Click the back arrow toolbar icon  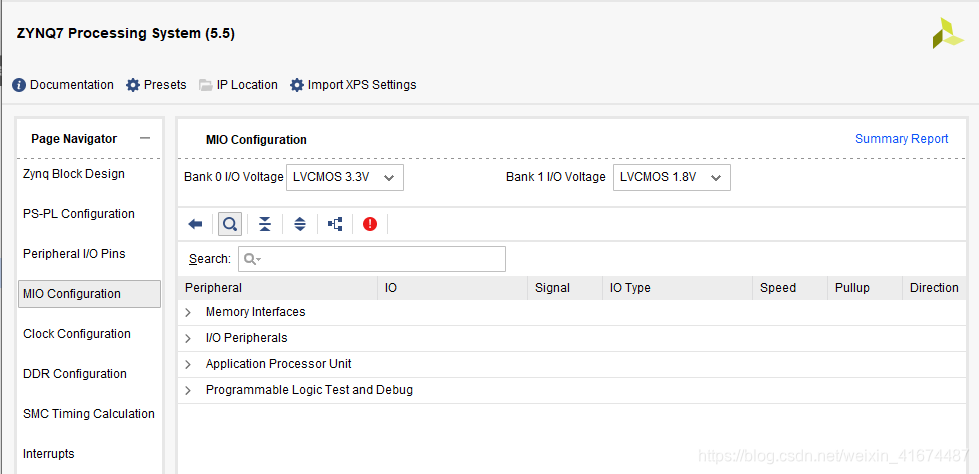[195, 224]
